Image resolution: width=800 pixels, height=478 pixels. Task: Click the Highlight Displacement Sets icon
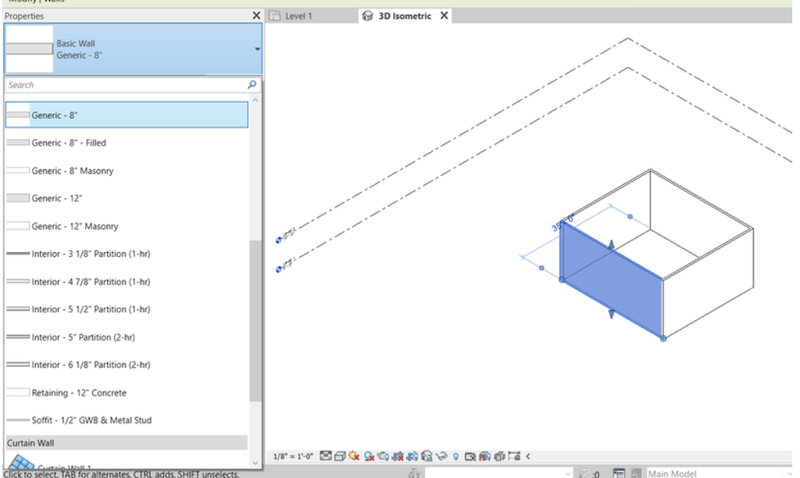tap(499, 457)
